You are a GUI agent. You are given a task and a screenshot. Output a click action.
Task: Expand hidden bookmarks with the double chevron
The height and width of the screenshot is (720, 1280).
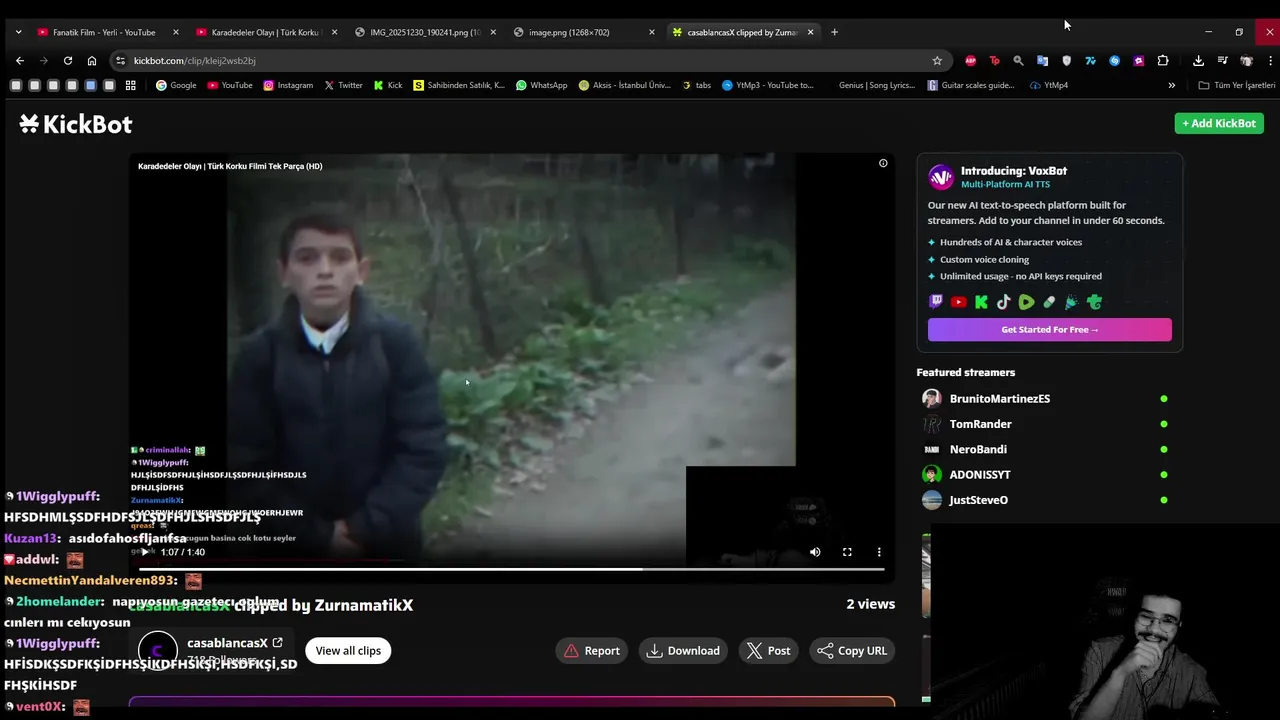pos(1171,85)
